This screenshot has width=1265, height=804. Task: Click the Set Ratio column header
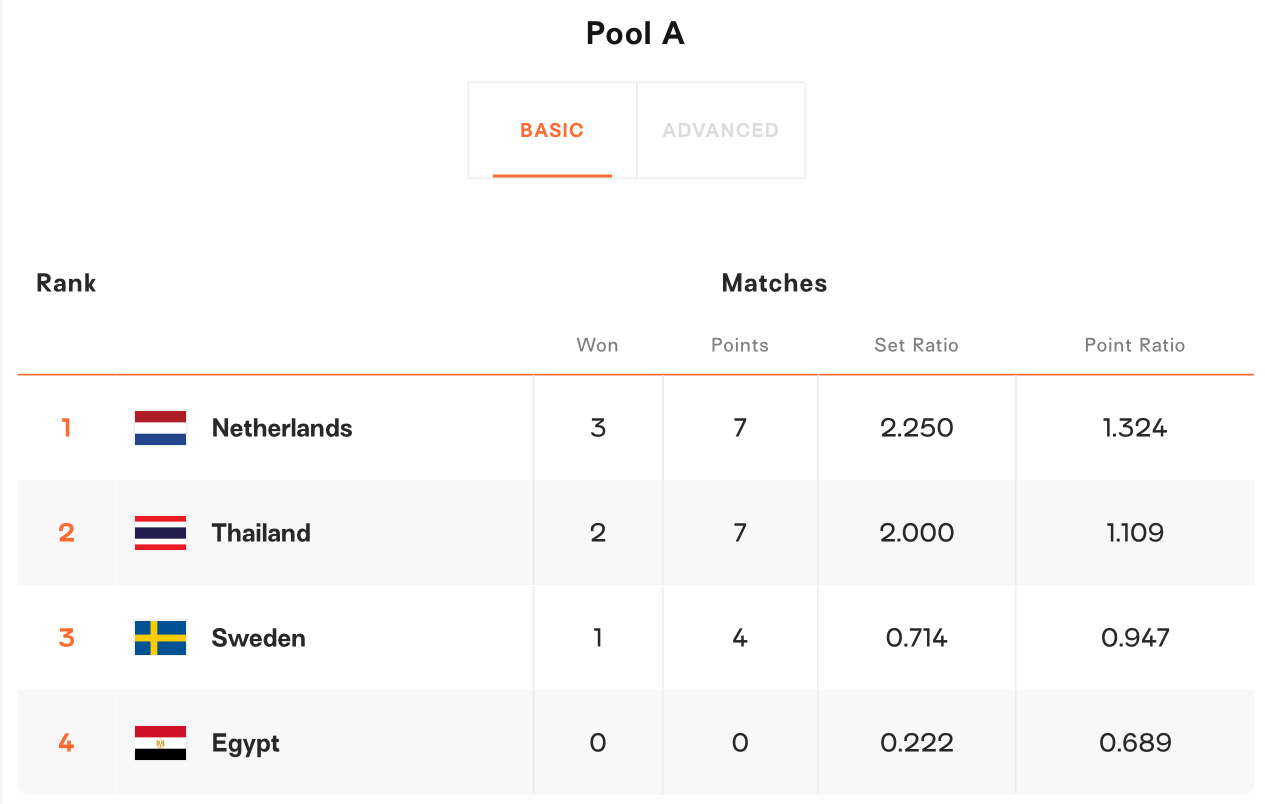click(917, 345)
